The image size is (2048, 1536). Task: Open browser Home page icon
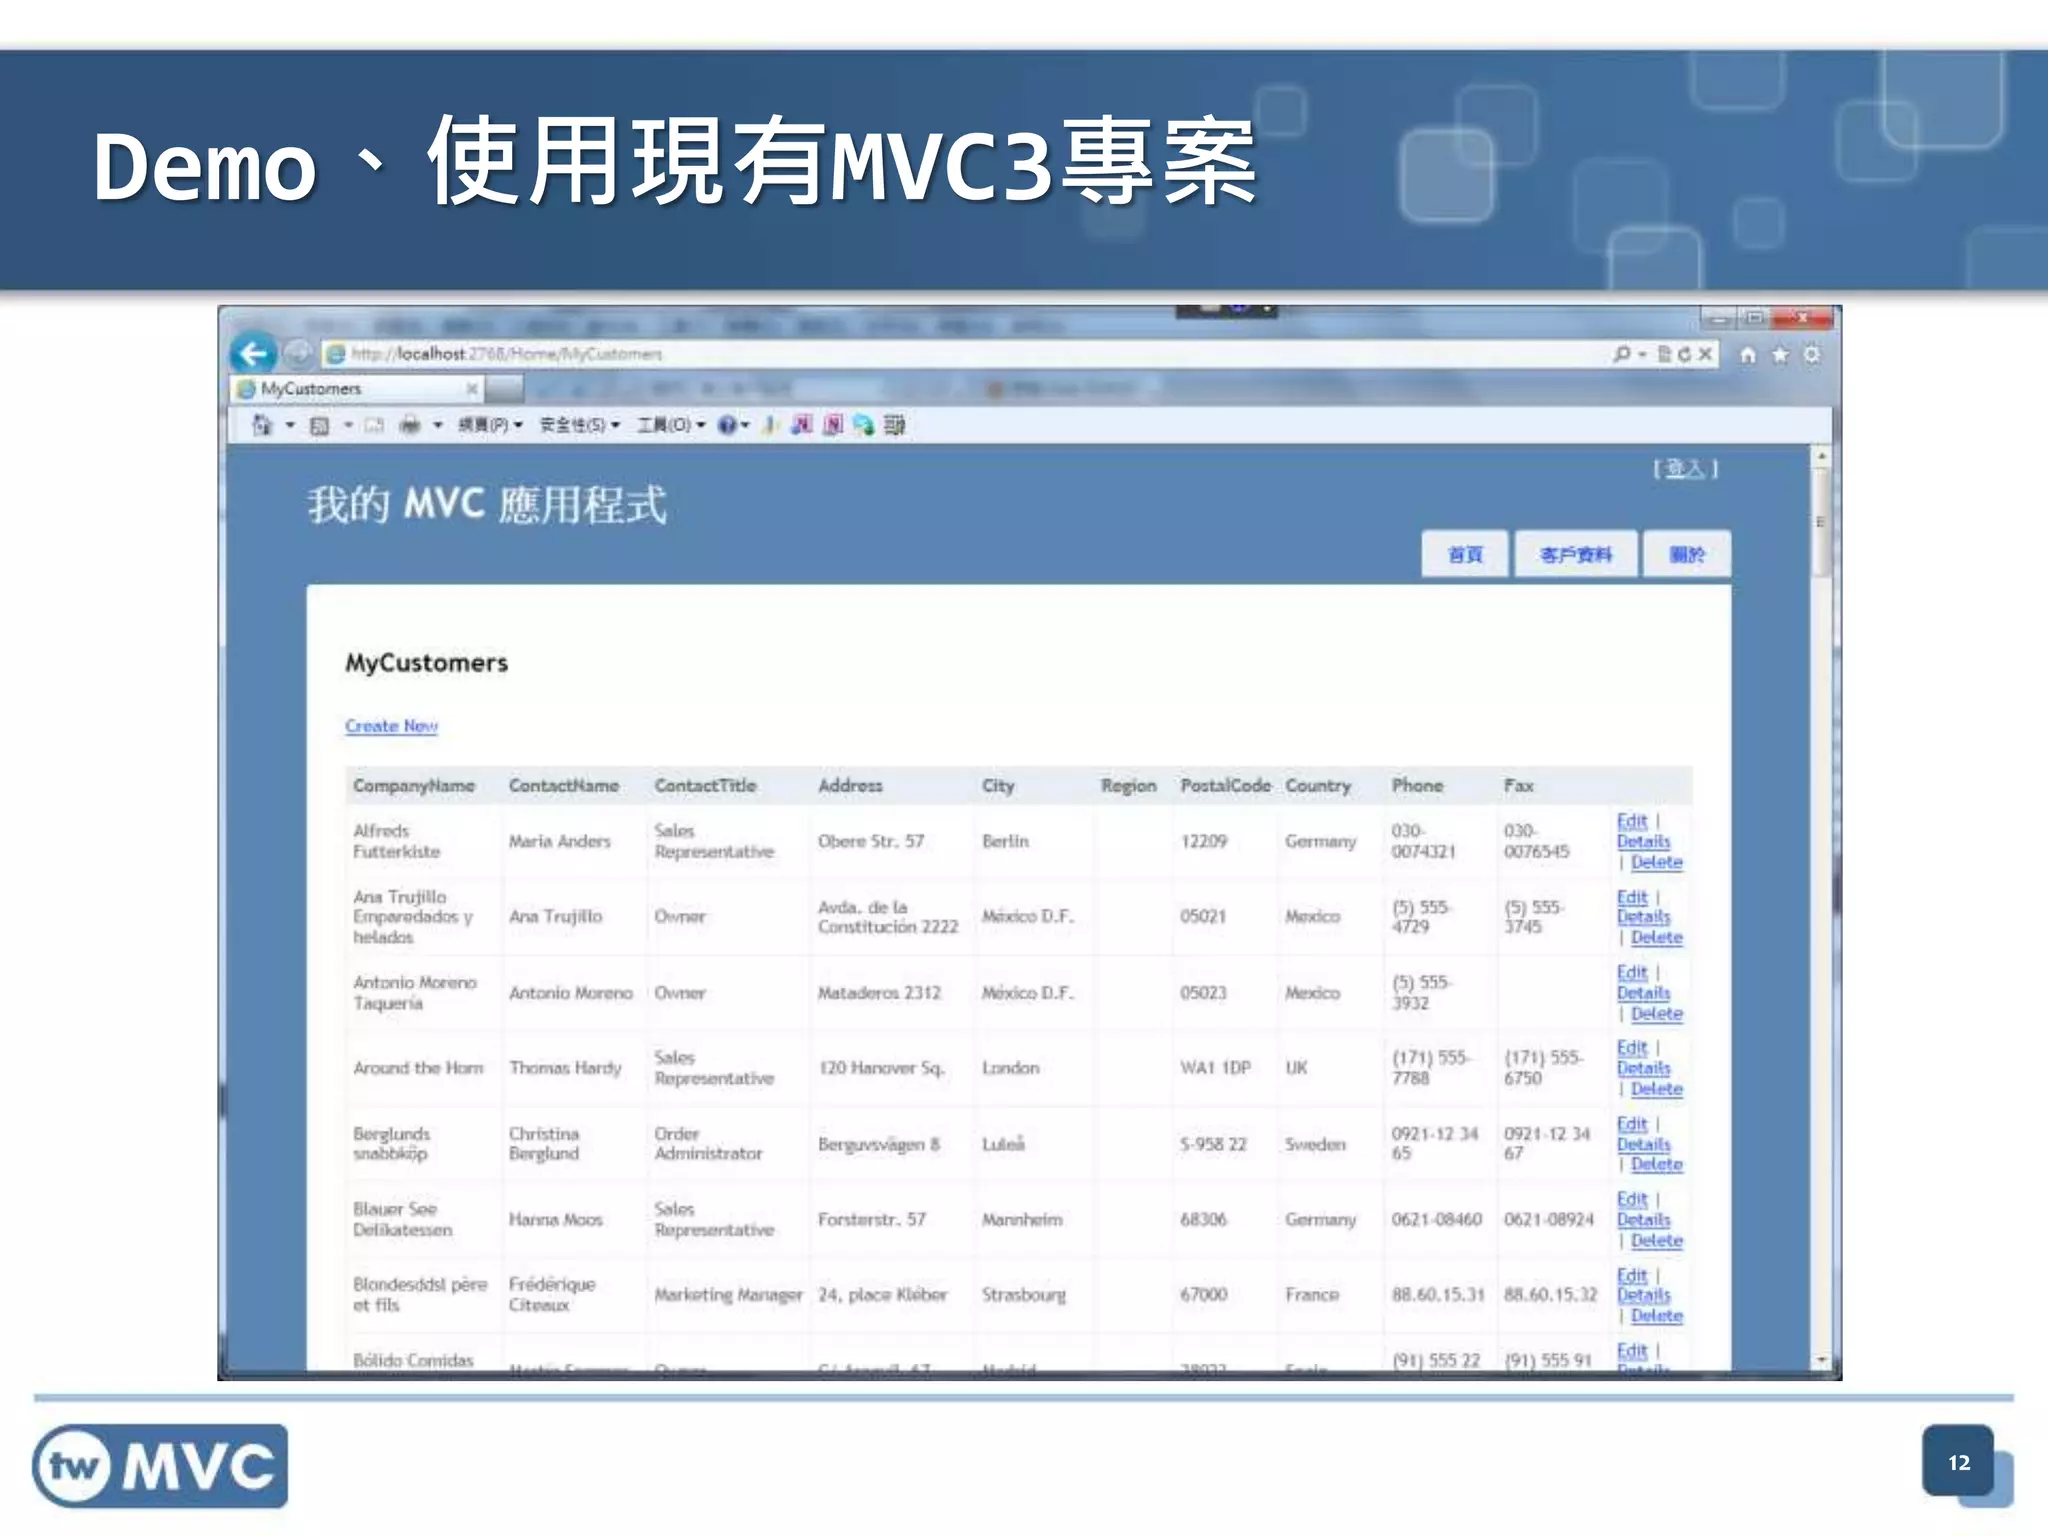tap(1747, 355)
